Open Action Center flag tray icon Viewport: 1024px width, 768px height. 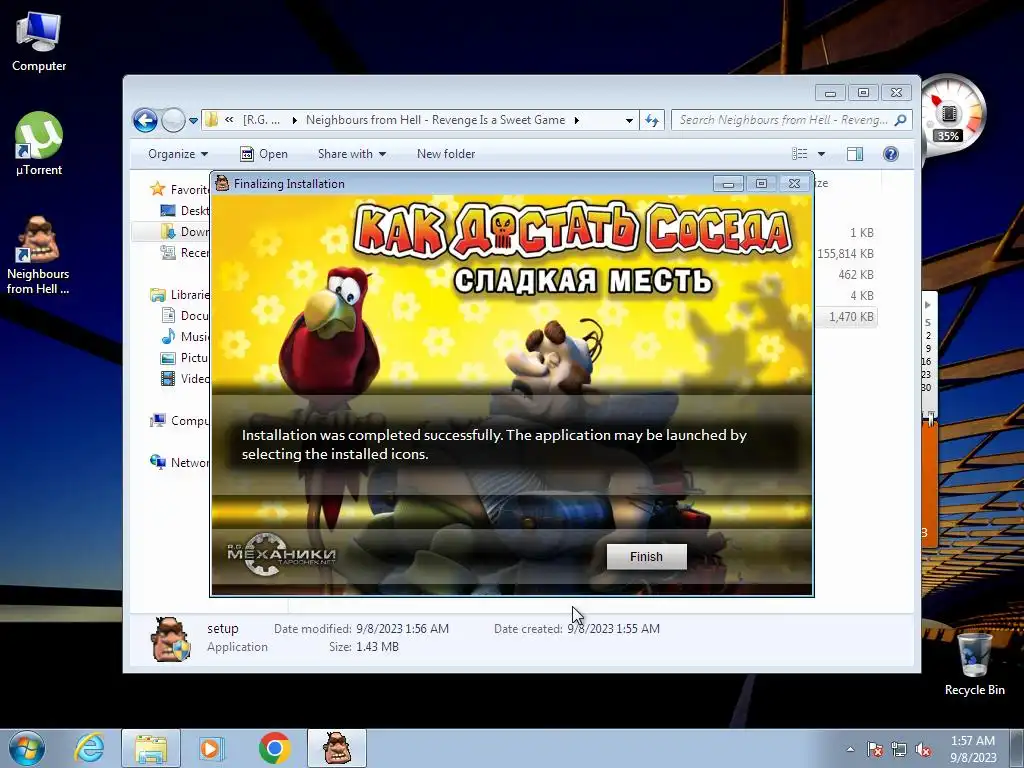coord(874,749)
